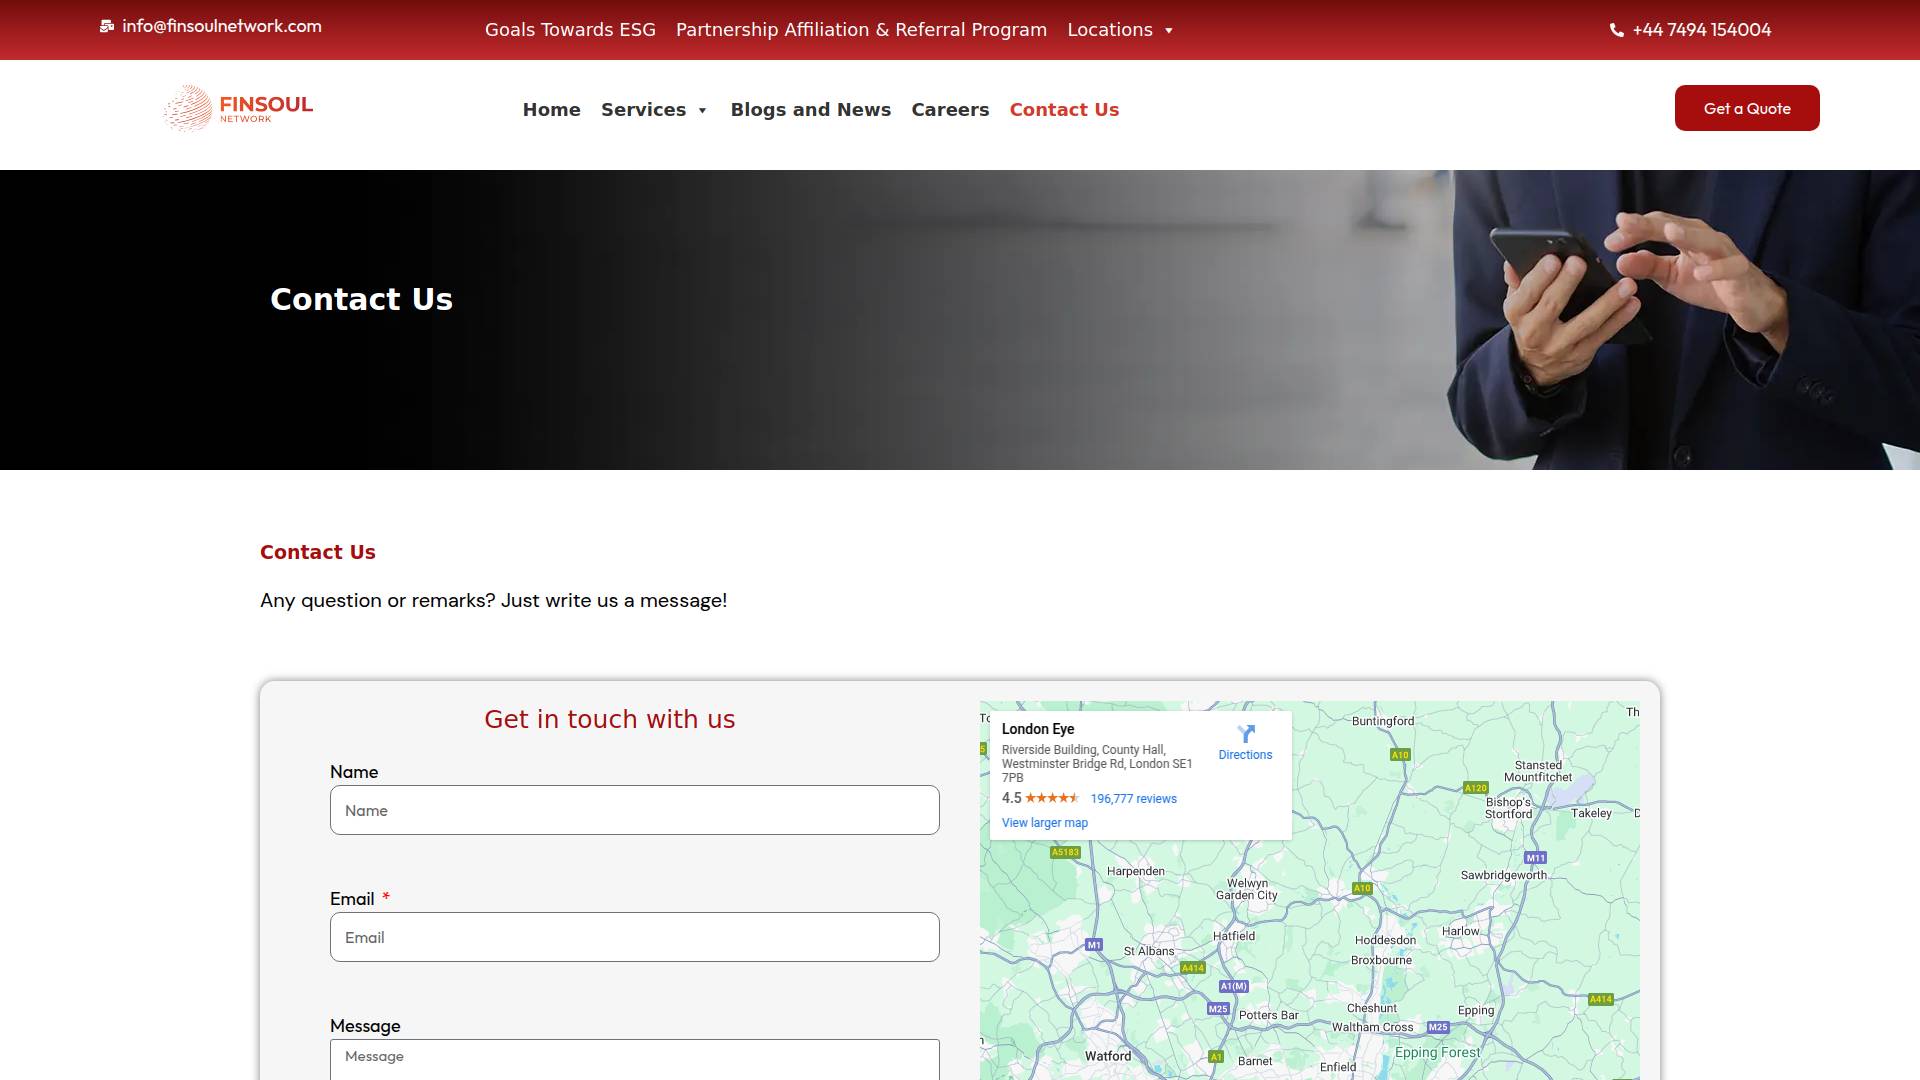Open Partnership Affiliation & Referral Program link
The height and width of the screenshot is (1080, 1920).
tap(861, 30)
